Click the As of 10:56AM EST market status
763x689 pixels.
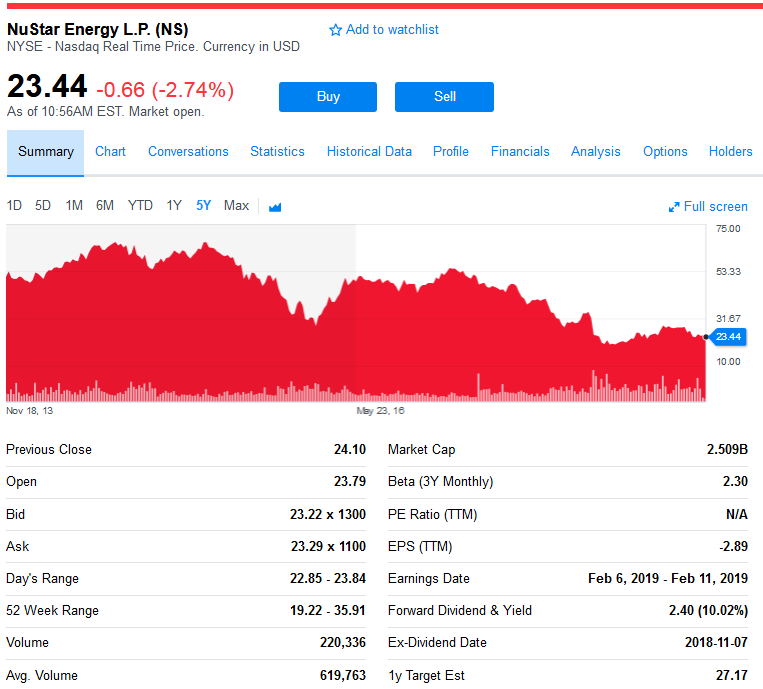[x=106, y=112]
